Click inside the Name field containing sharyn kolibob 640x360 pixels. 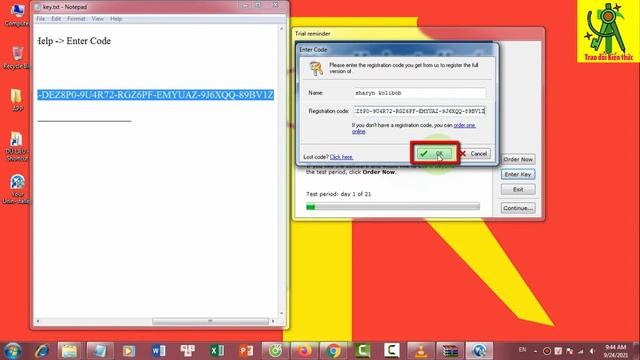(x=420, y=93)
